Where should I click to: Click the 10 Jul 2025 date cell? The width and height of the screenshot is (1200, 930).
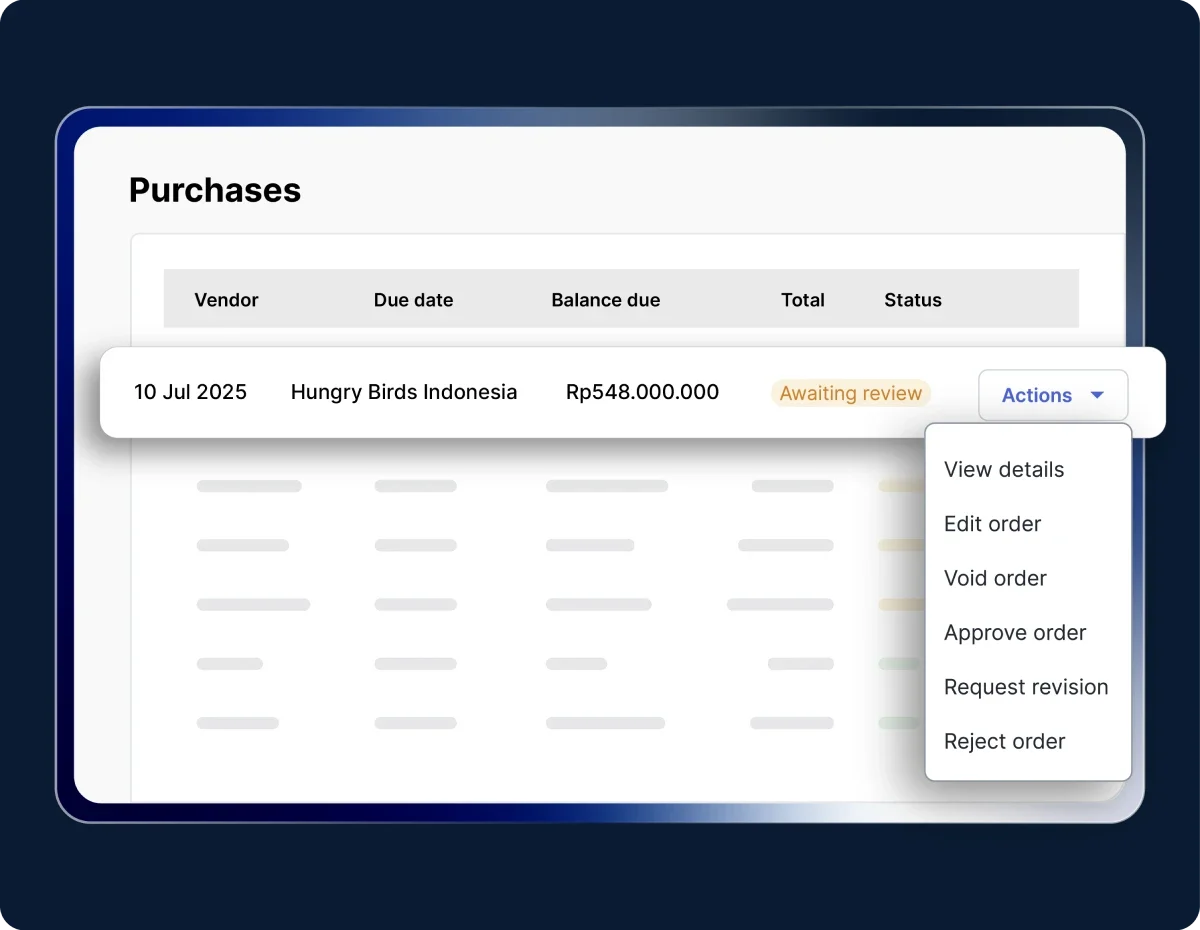coord(190,392)
